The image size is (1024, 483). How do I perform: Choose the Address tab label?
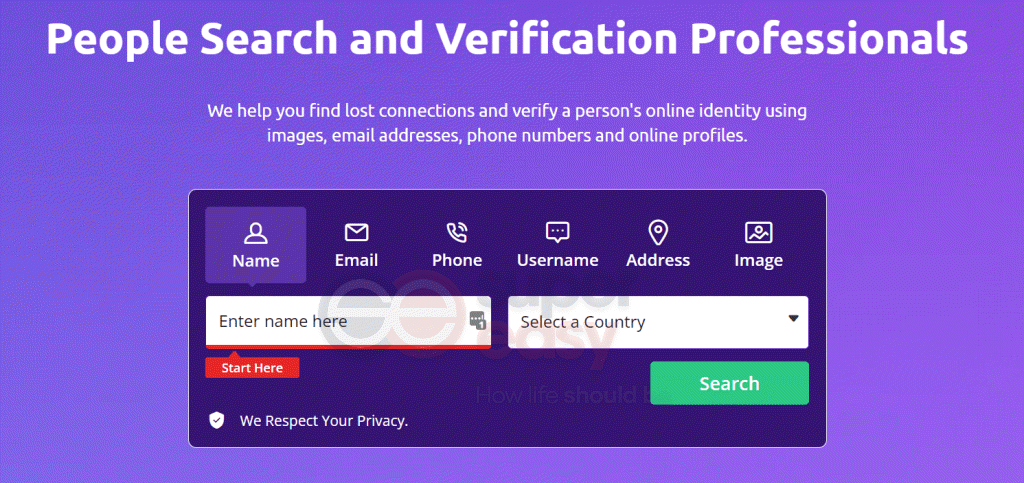click(658, 260)
